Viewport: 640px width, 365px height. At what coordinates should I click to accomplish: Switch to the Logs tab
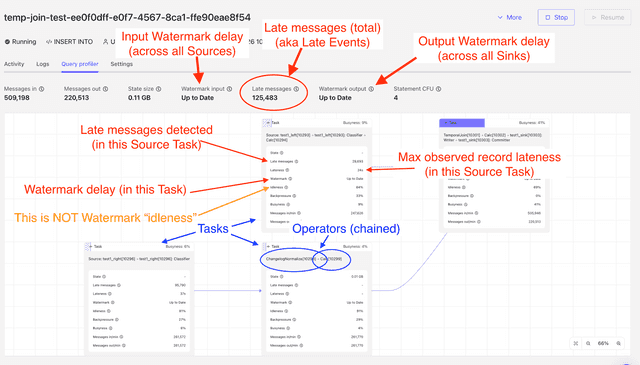(x=42, y=64)
